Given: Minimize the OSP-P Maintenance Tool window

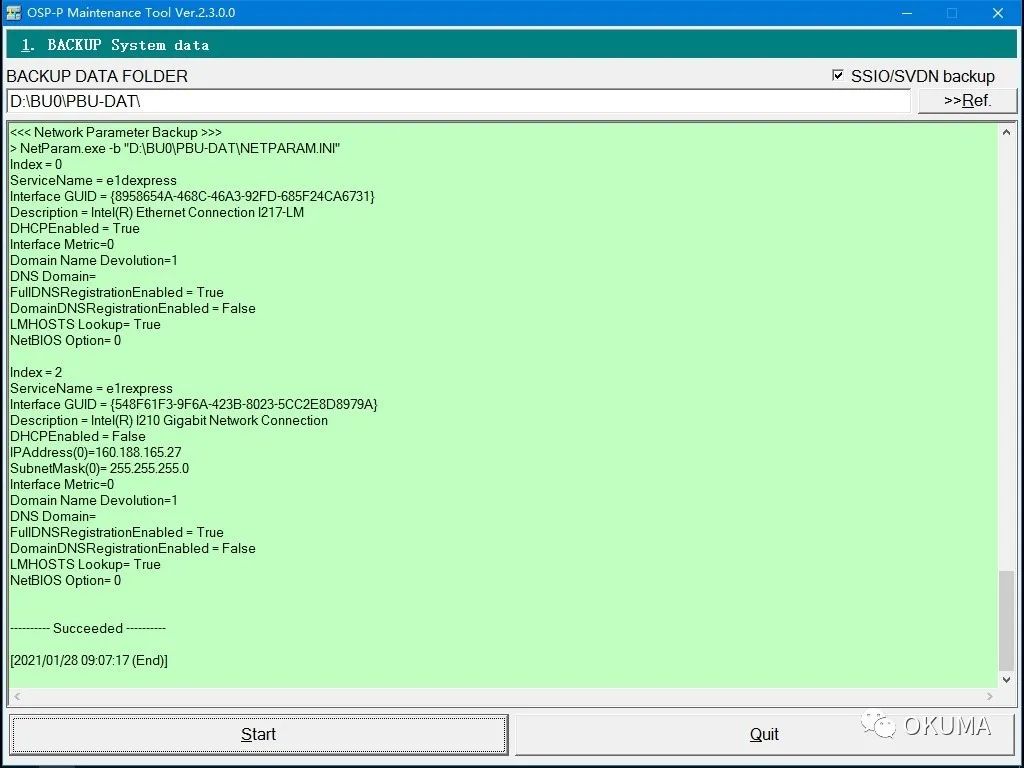Looking at the screenshot, I should coord(906,12).
